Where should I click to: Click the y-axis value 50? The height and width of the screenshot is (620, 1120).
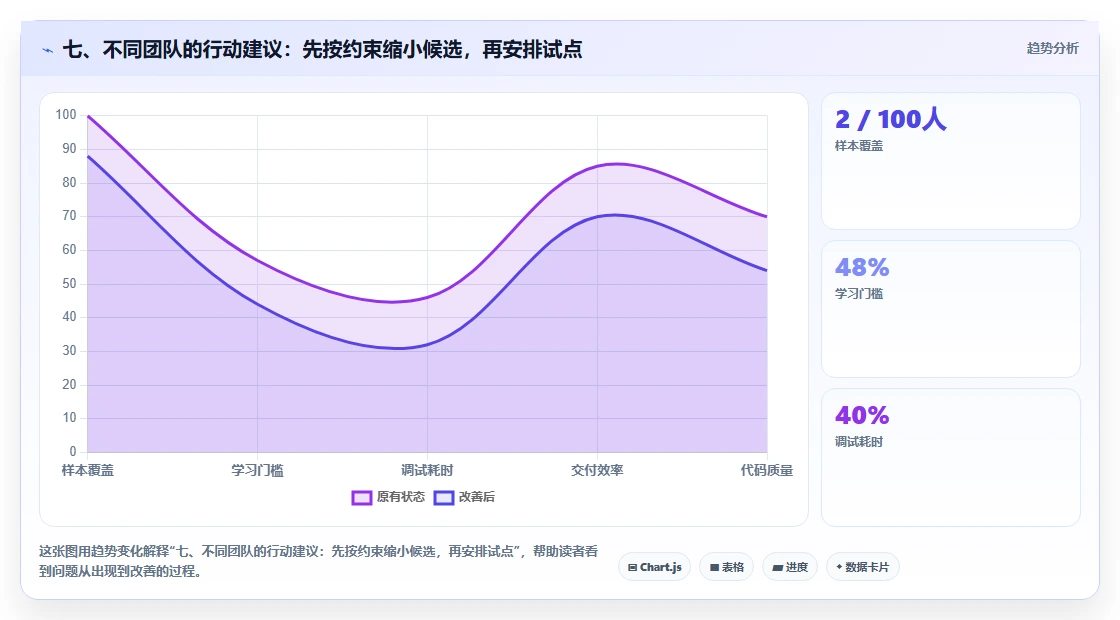click(x=69, y=284)
